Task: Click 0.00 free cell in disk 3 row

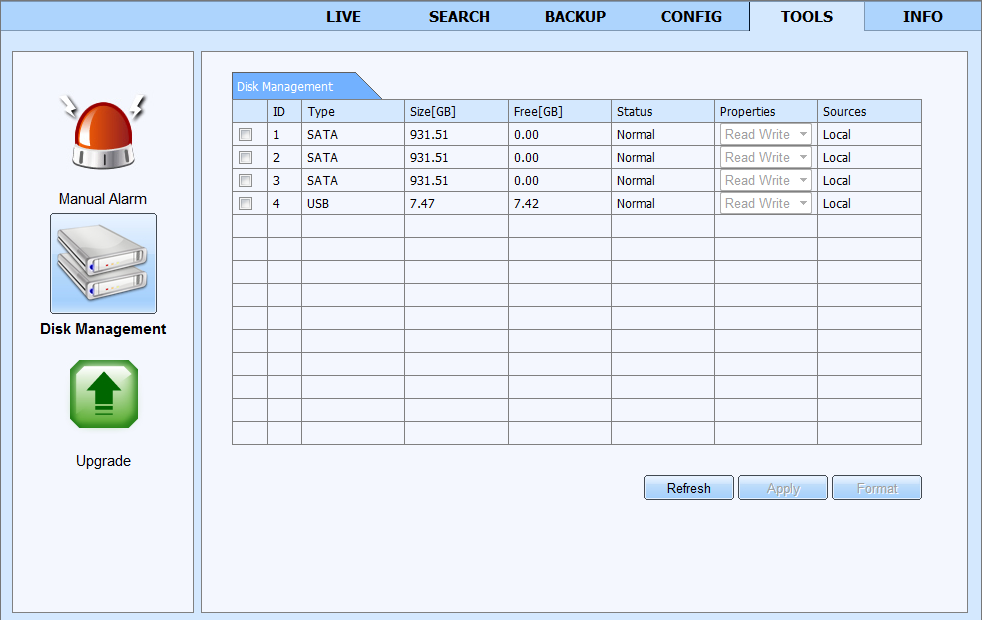Action: point(560,180)
